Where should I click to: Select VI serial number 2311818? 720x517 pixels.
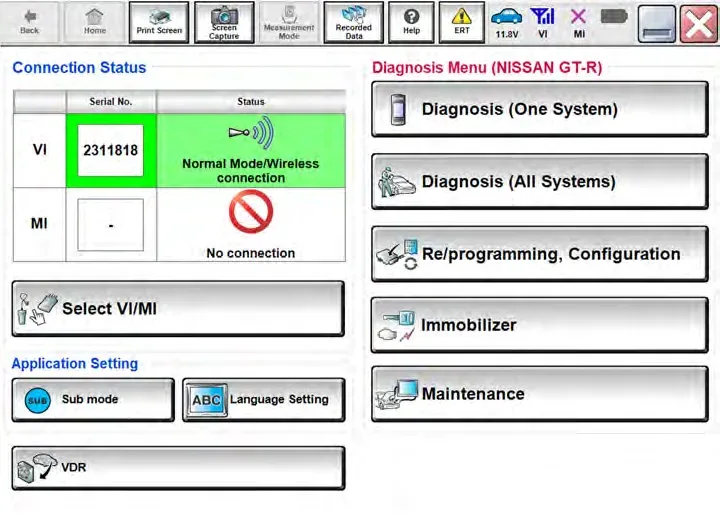111,150
